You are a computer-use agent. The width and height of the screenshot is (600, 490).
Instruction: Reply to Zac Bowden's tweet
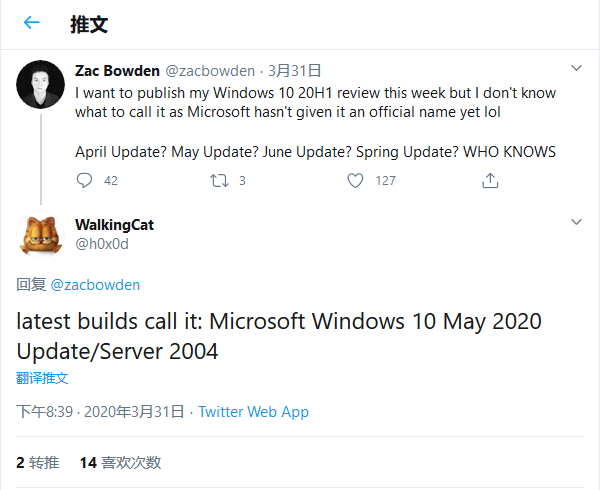click(x=85, y=180)
